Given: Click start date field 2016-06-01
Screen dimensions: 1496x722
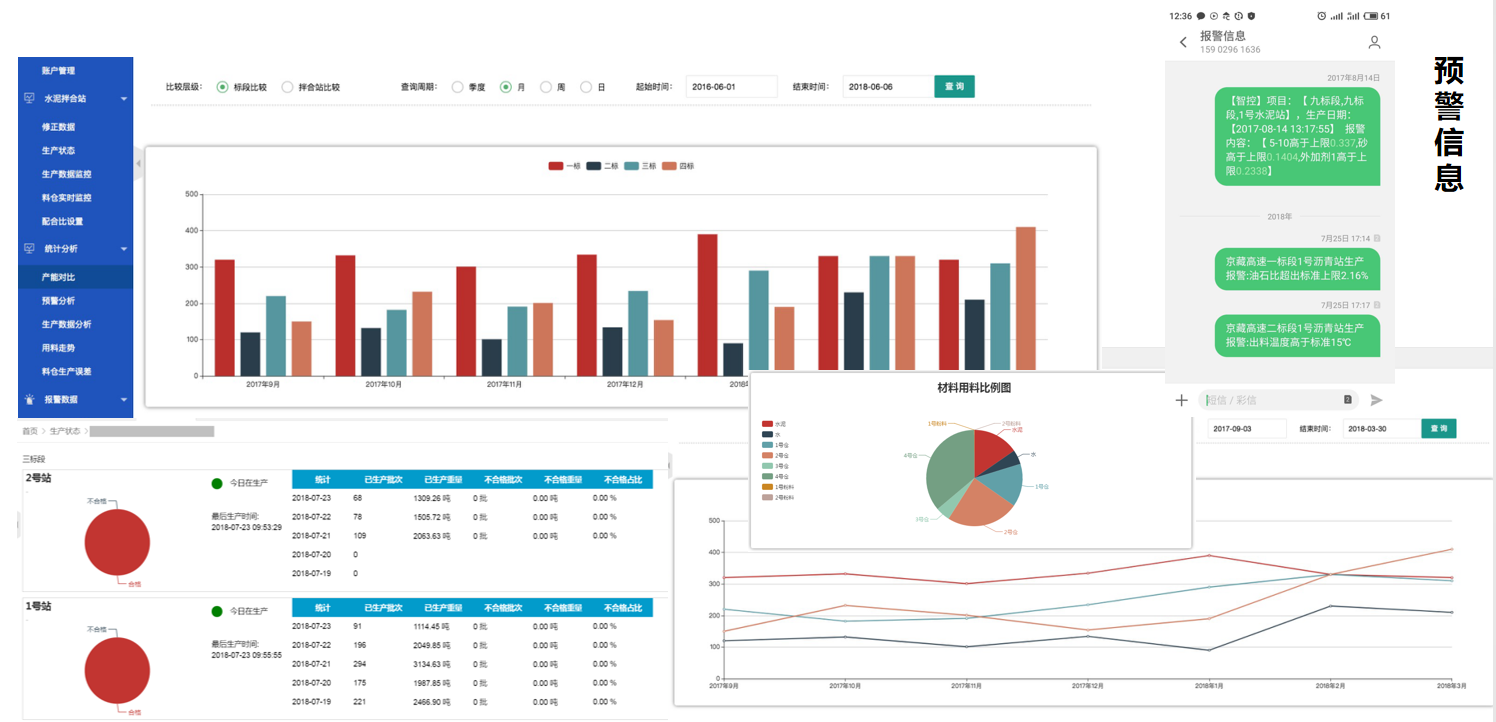Looking at the screenshot, I should click(x=732, y=87).
